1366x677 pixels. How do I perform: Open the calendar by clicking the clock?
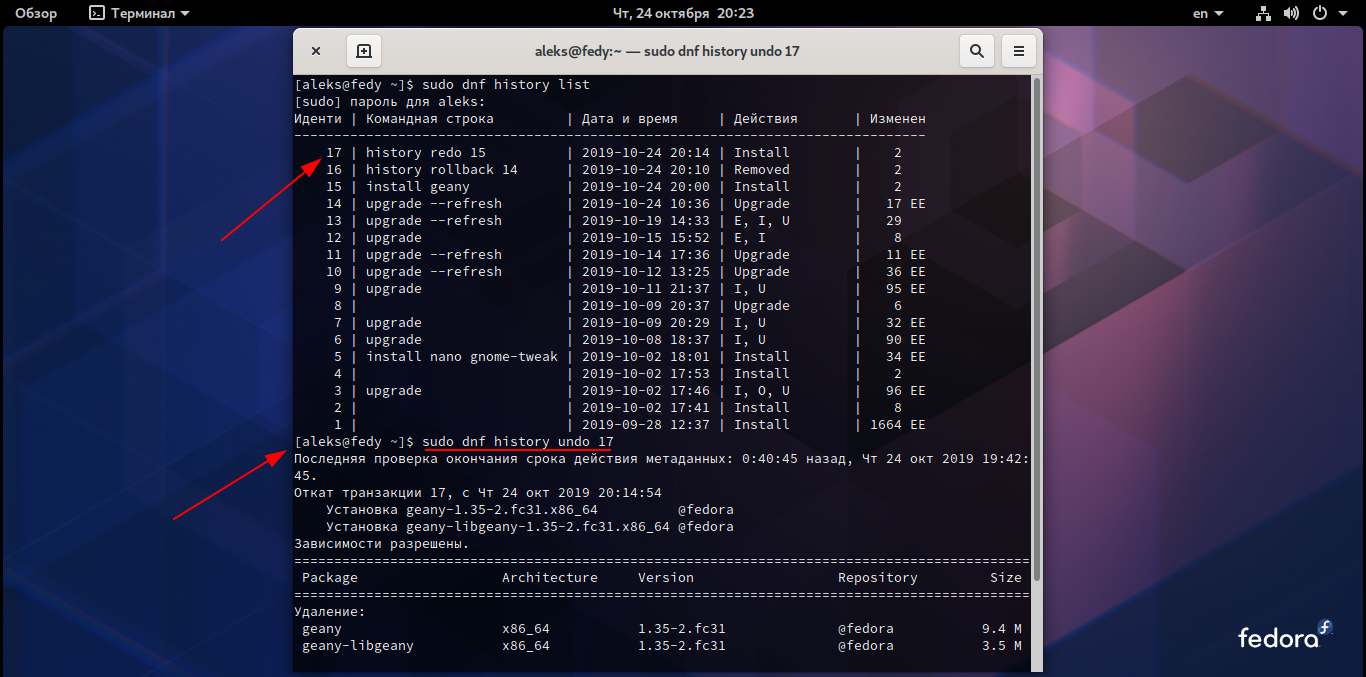[x=683, y=13]
